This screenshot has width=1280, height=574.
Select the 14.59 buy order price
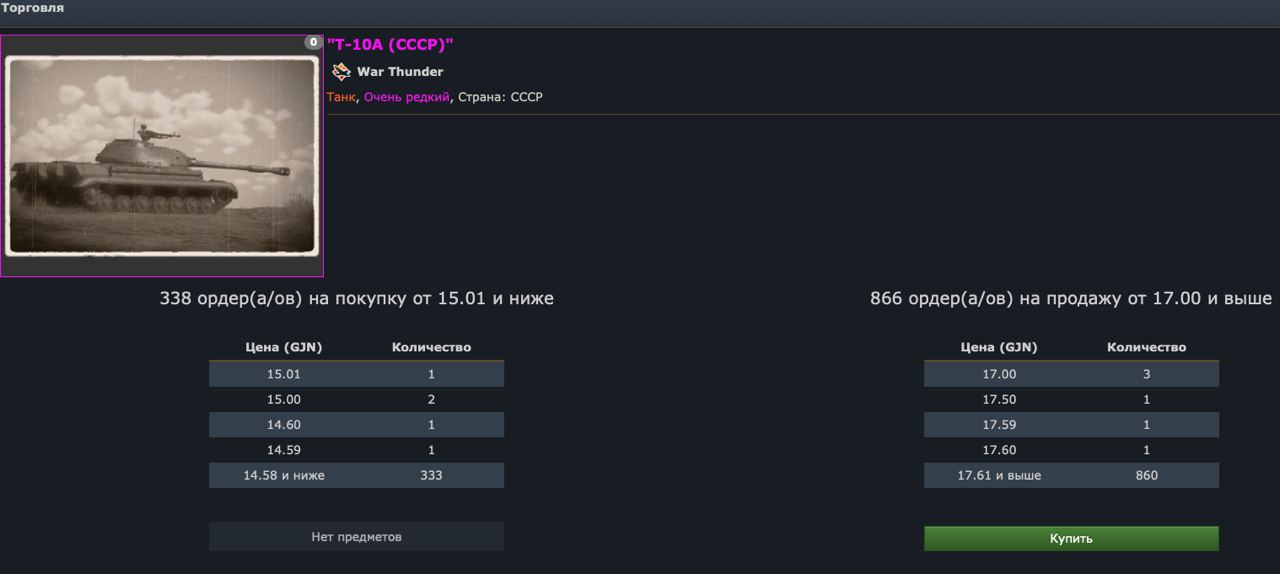click(x=284, y=450)
